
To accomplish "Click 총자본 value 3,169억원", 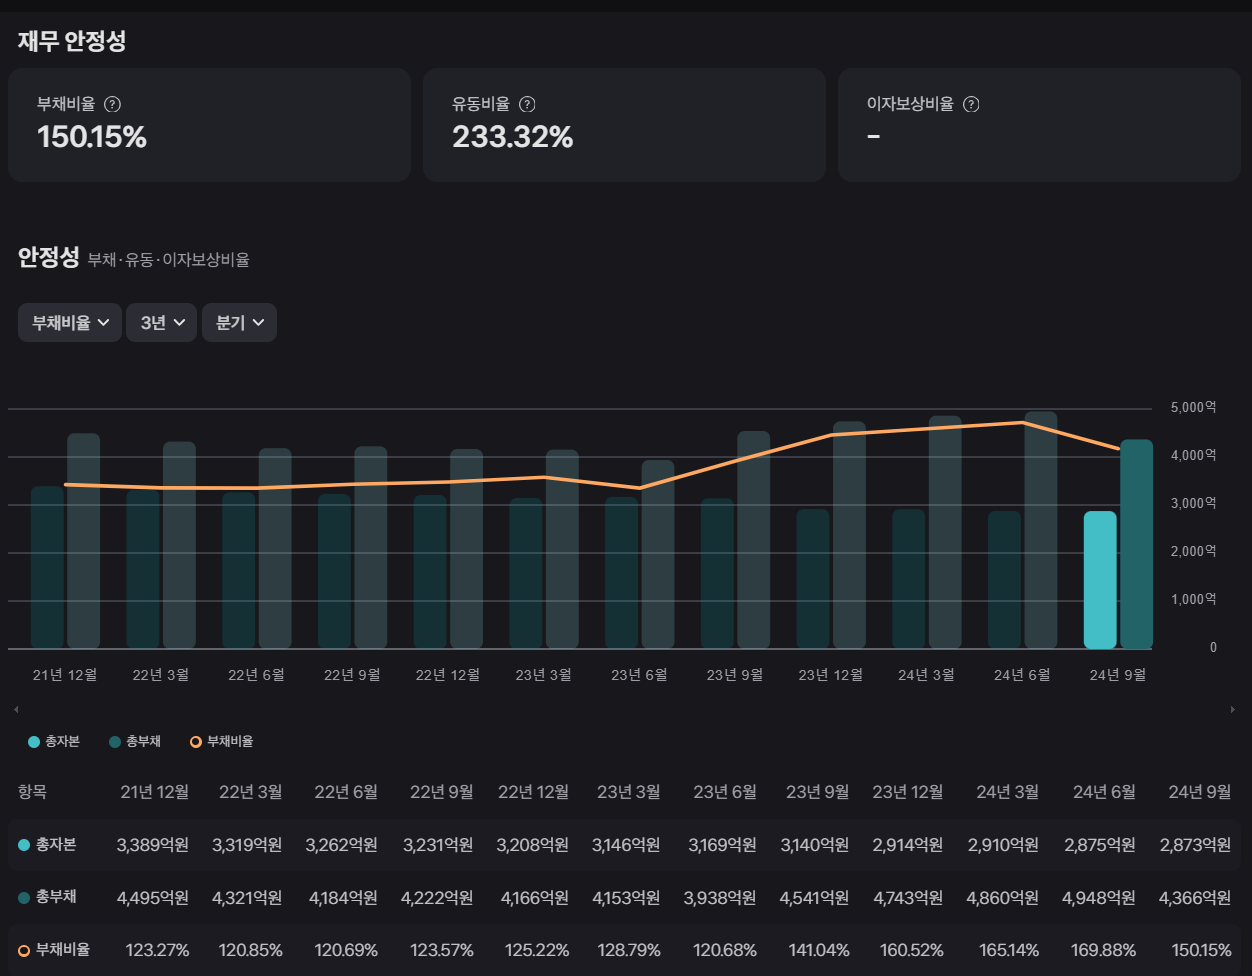I will coord(724,845).
